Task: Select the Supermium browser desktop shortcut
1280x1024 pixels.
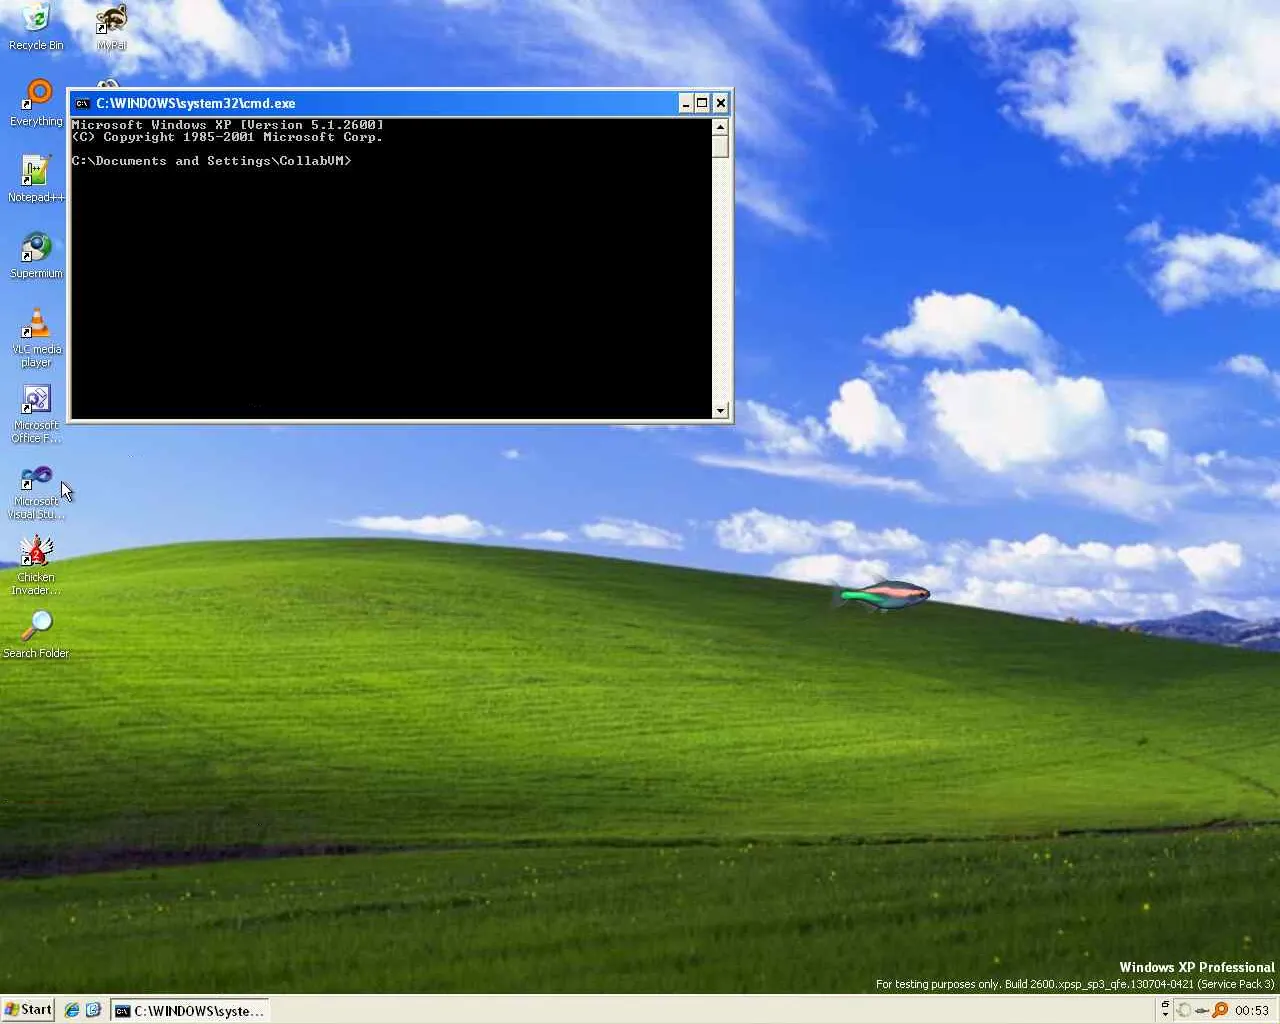Action: pyautogui.click(x=36, y=255)
